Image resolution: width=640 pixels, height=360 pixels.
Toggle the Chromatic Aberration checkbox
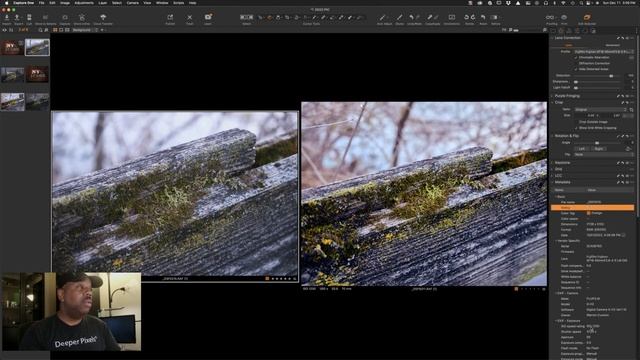[576, 58]
